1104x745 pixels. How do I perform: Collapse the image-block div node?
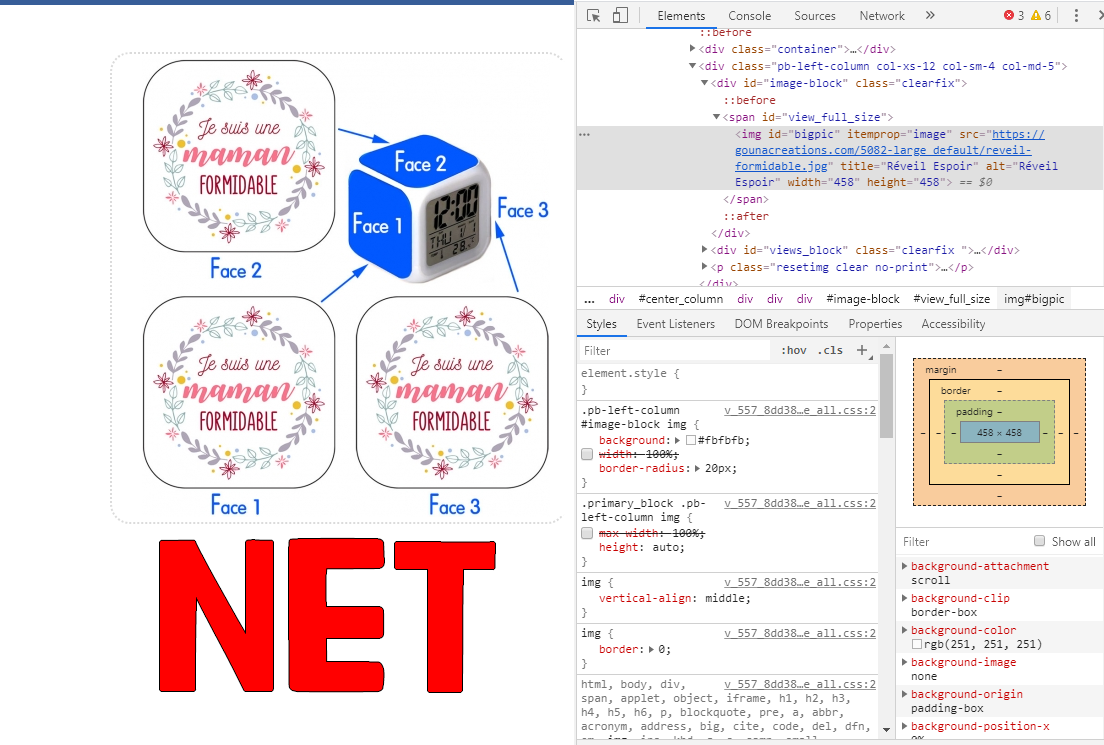coord(704,83)
